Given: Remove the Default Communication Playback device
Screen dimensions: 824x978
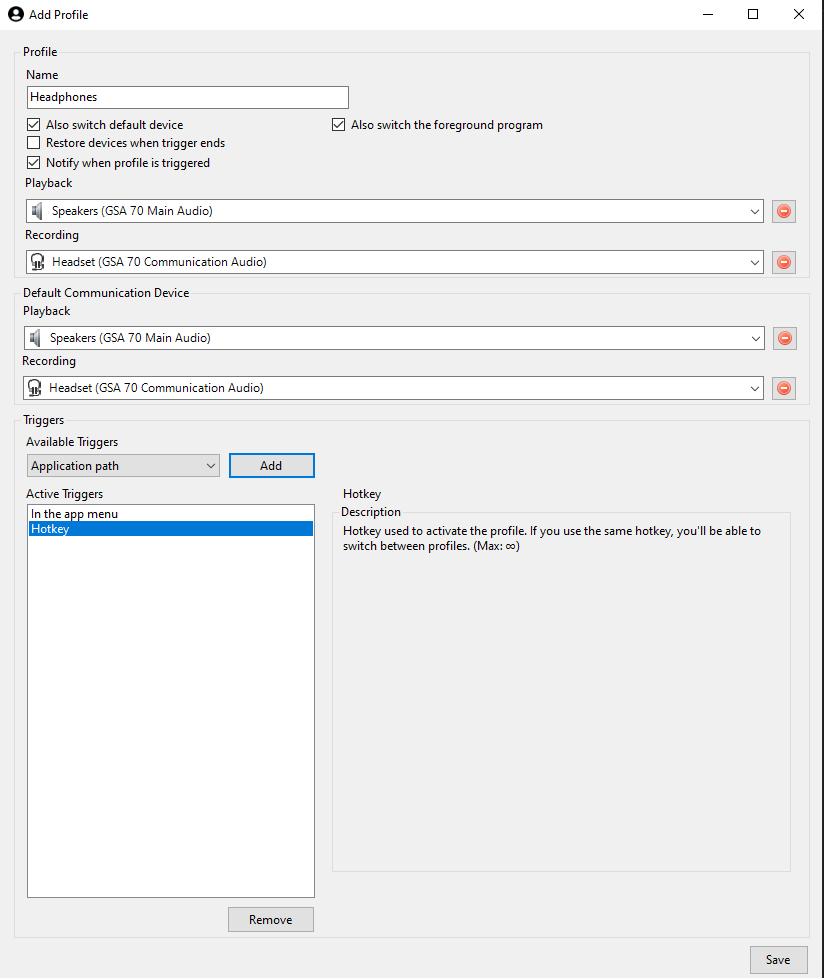Looking at the screenshot, I should [784, 338].
